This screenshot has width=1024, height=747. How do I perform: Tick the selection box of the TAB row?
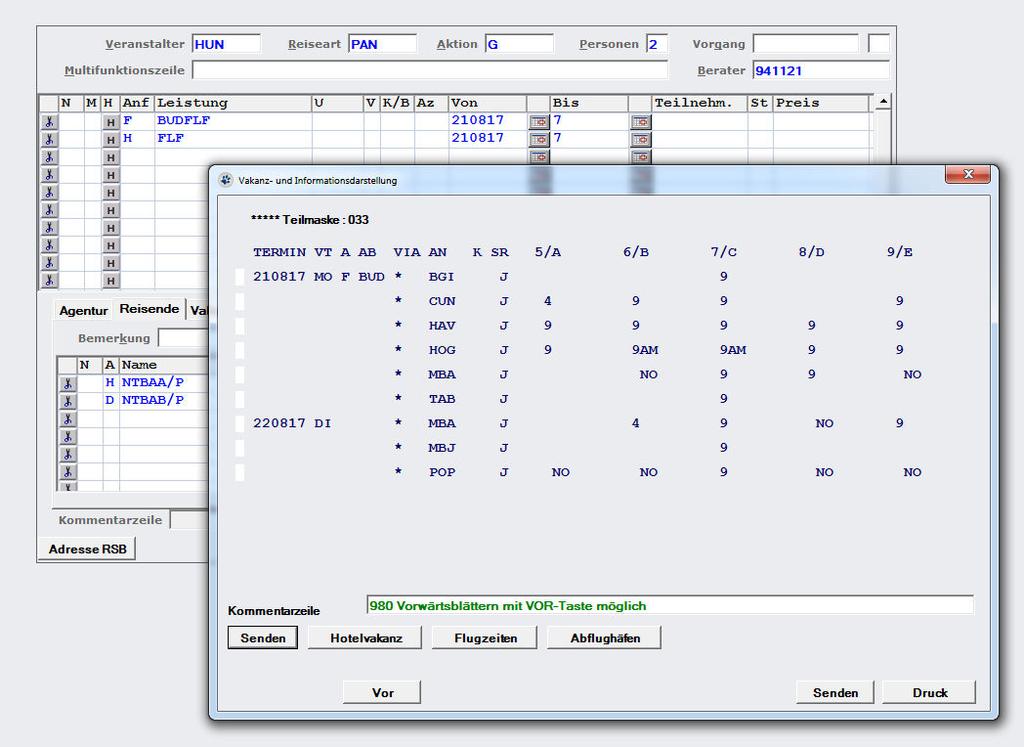240,399
